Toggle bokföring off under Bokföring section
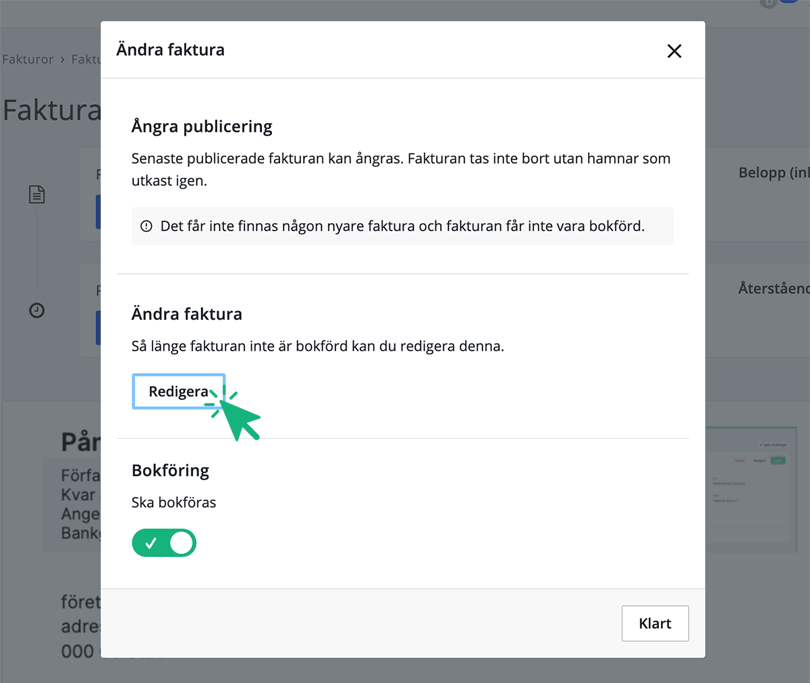Viewport: 810px width, 683px height. pyautogui.click(x=164, y=542)
